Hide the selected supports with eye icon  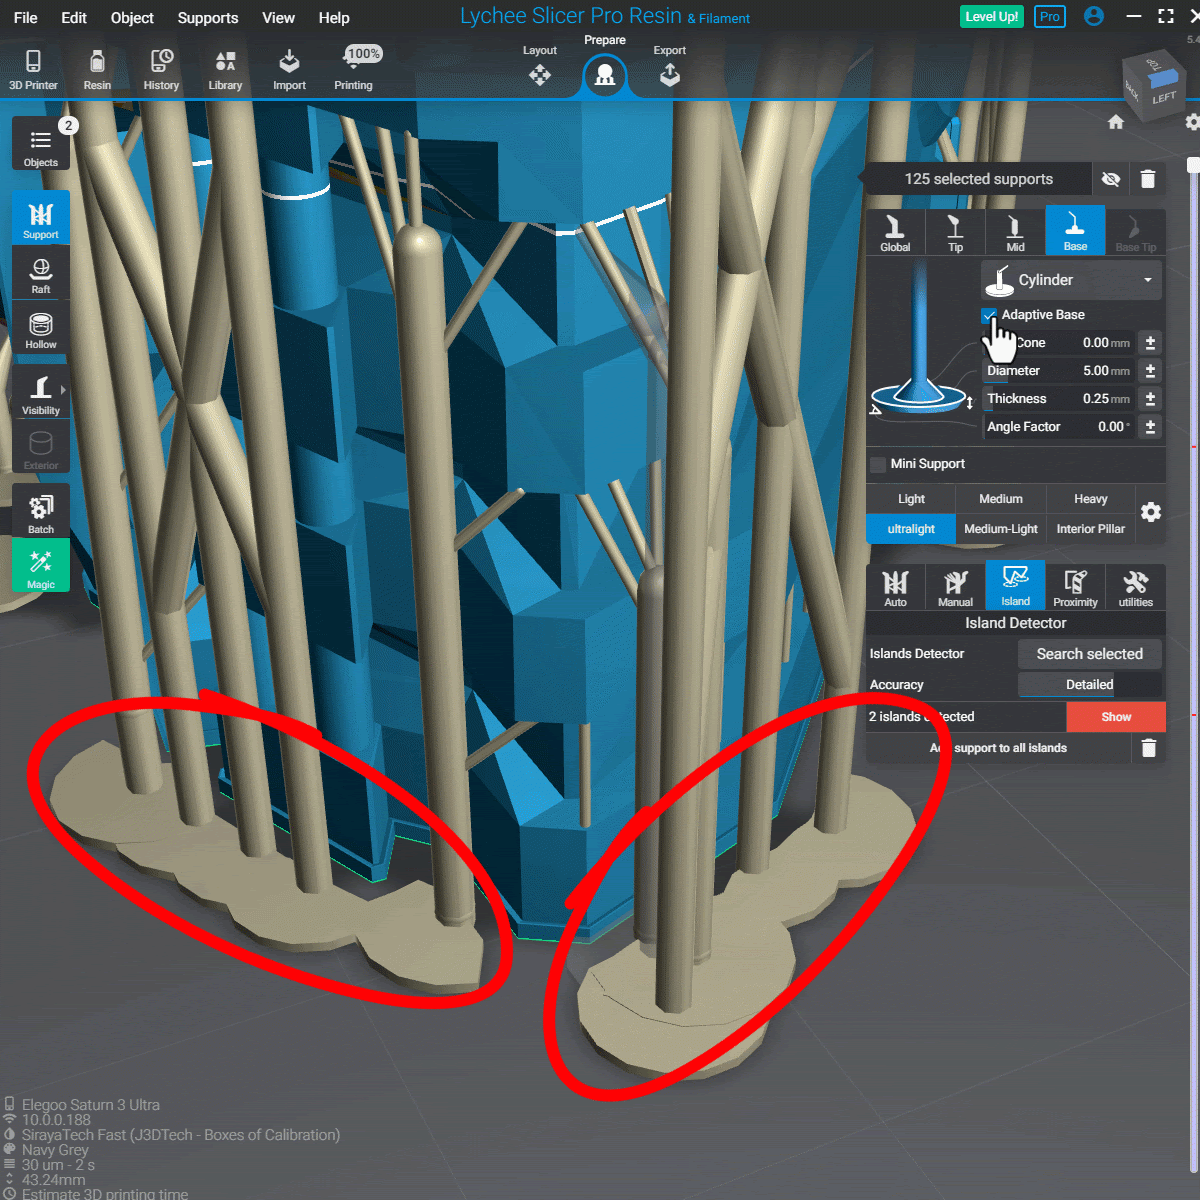1110,179
